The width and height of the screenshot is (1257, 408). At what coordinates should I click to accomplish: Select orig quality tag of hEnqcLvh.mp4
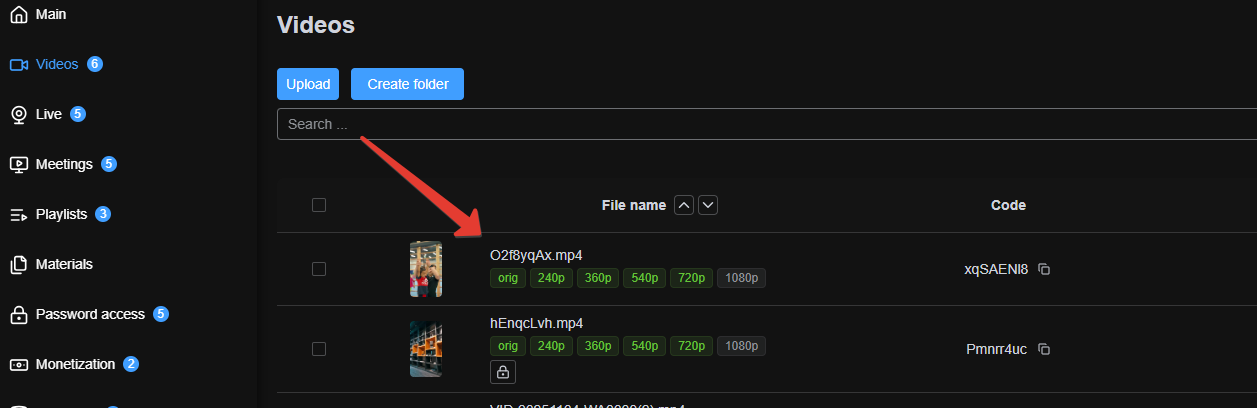507,346
